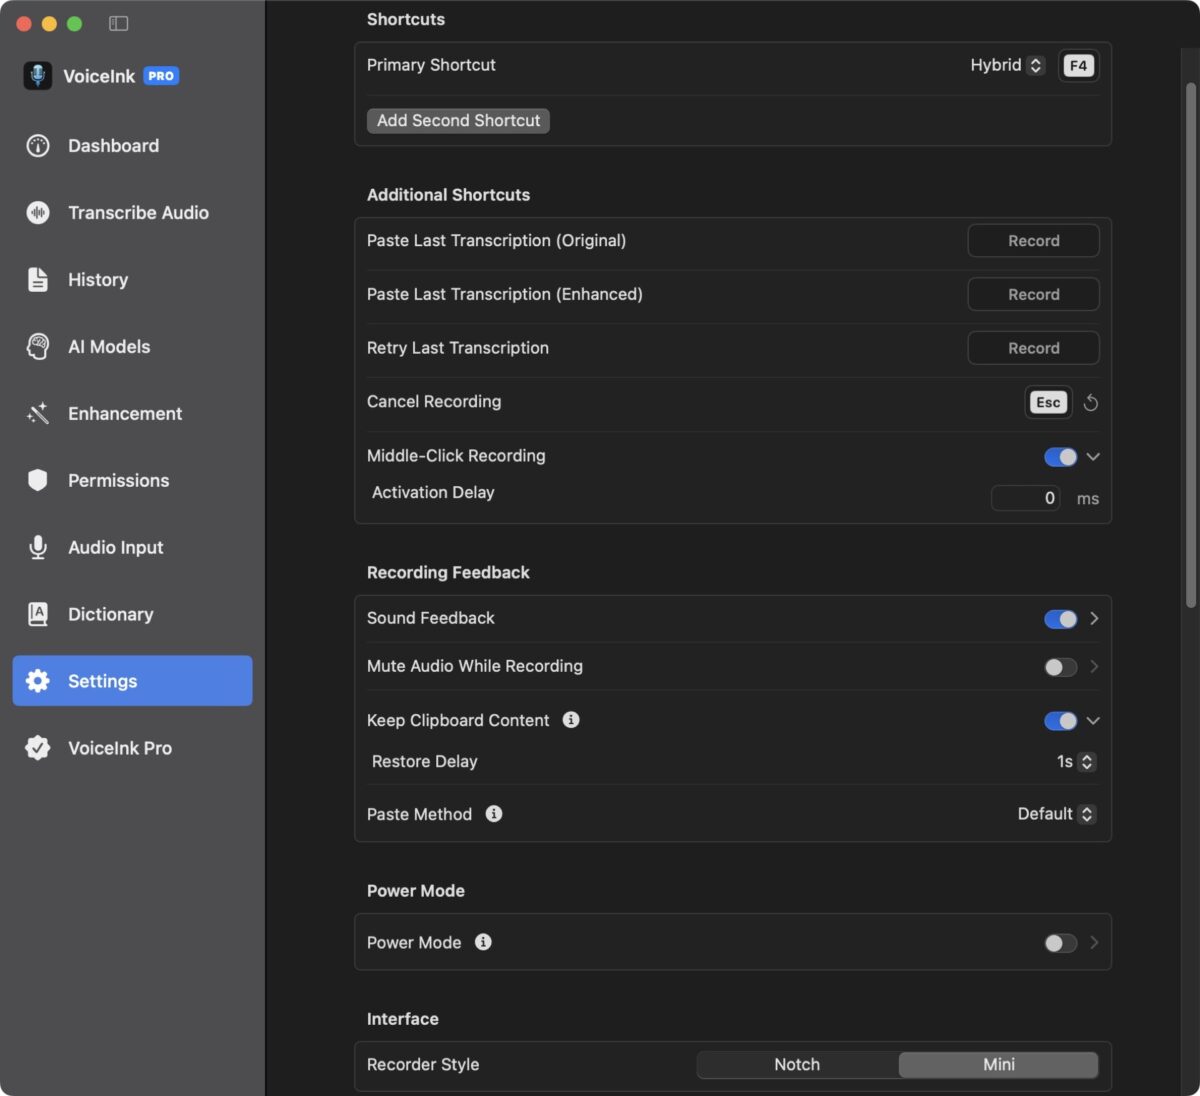Open the History page

click(x=132, y=280)
